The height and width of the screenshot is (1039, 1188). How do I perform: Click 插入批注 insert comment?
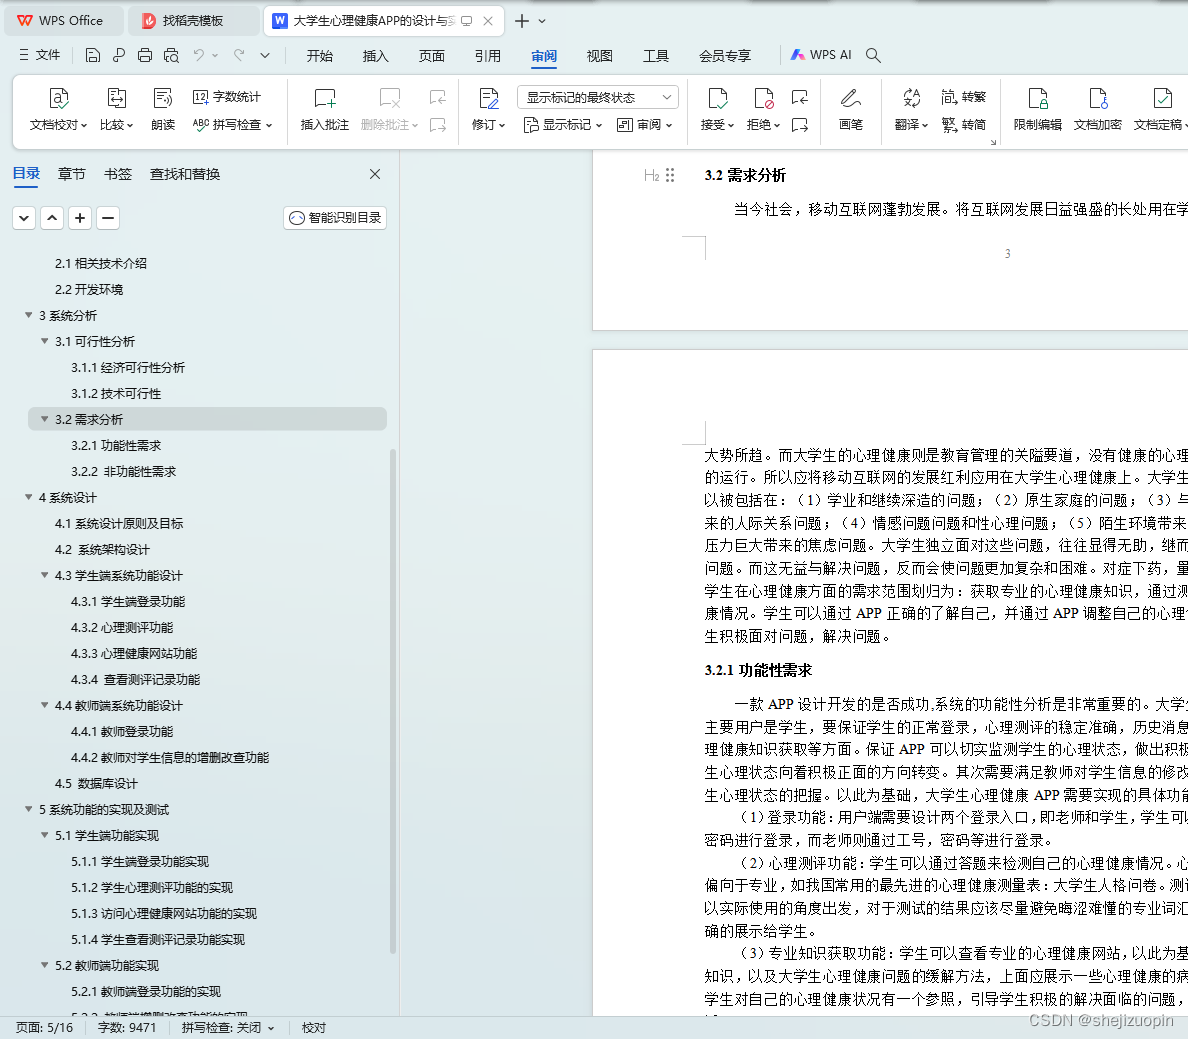[x=324, y=109]
